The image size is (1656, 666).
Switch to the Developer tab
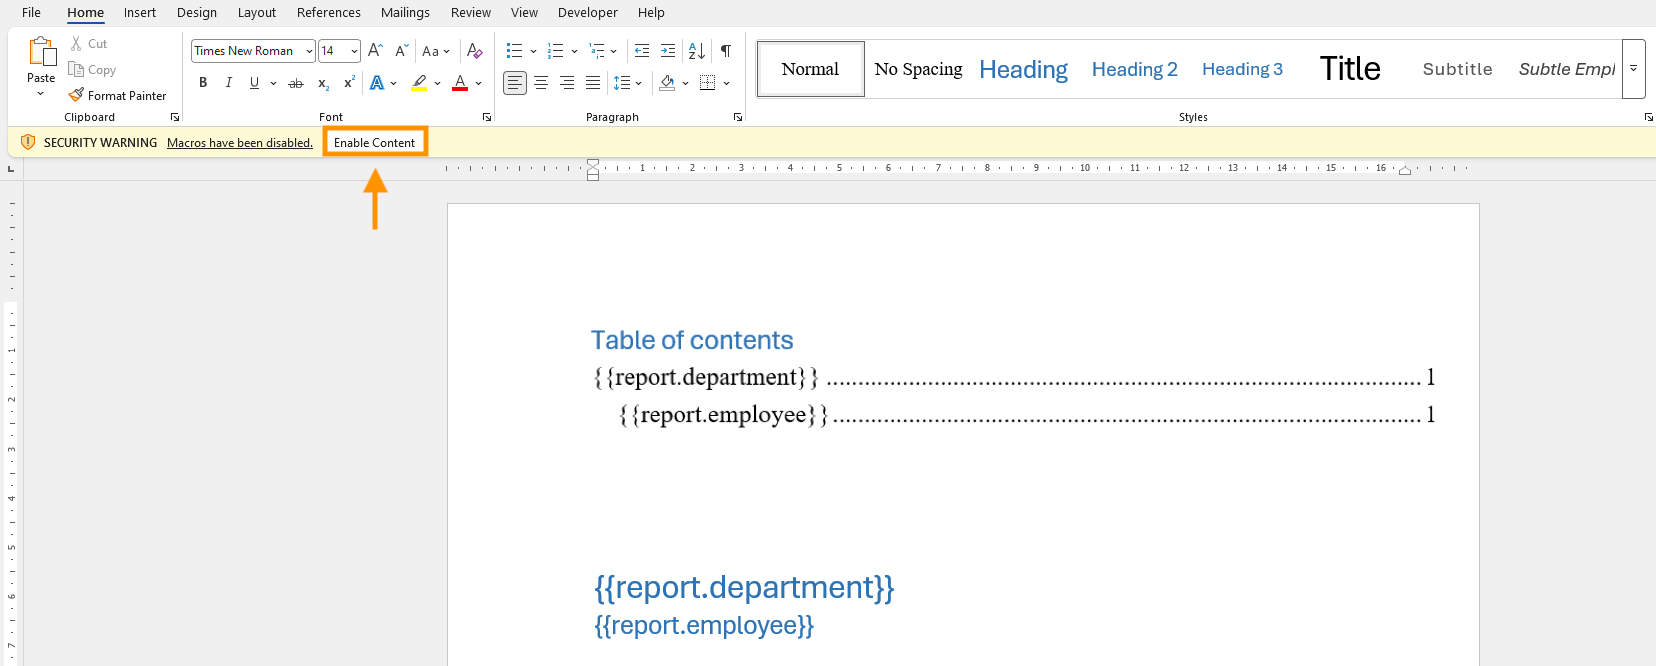(x=588, y=12)
